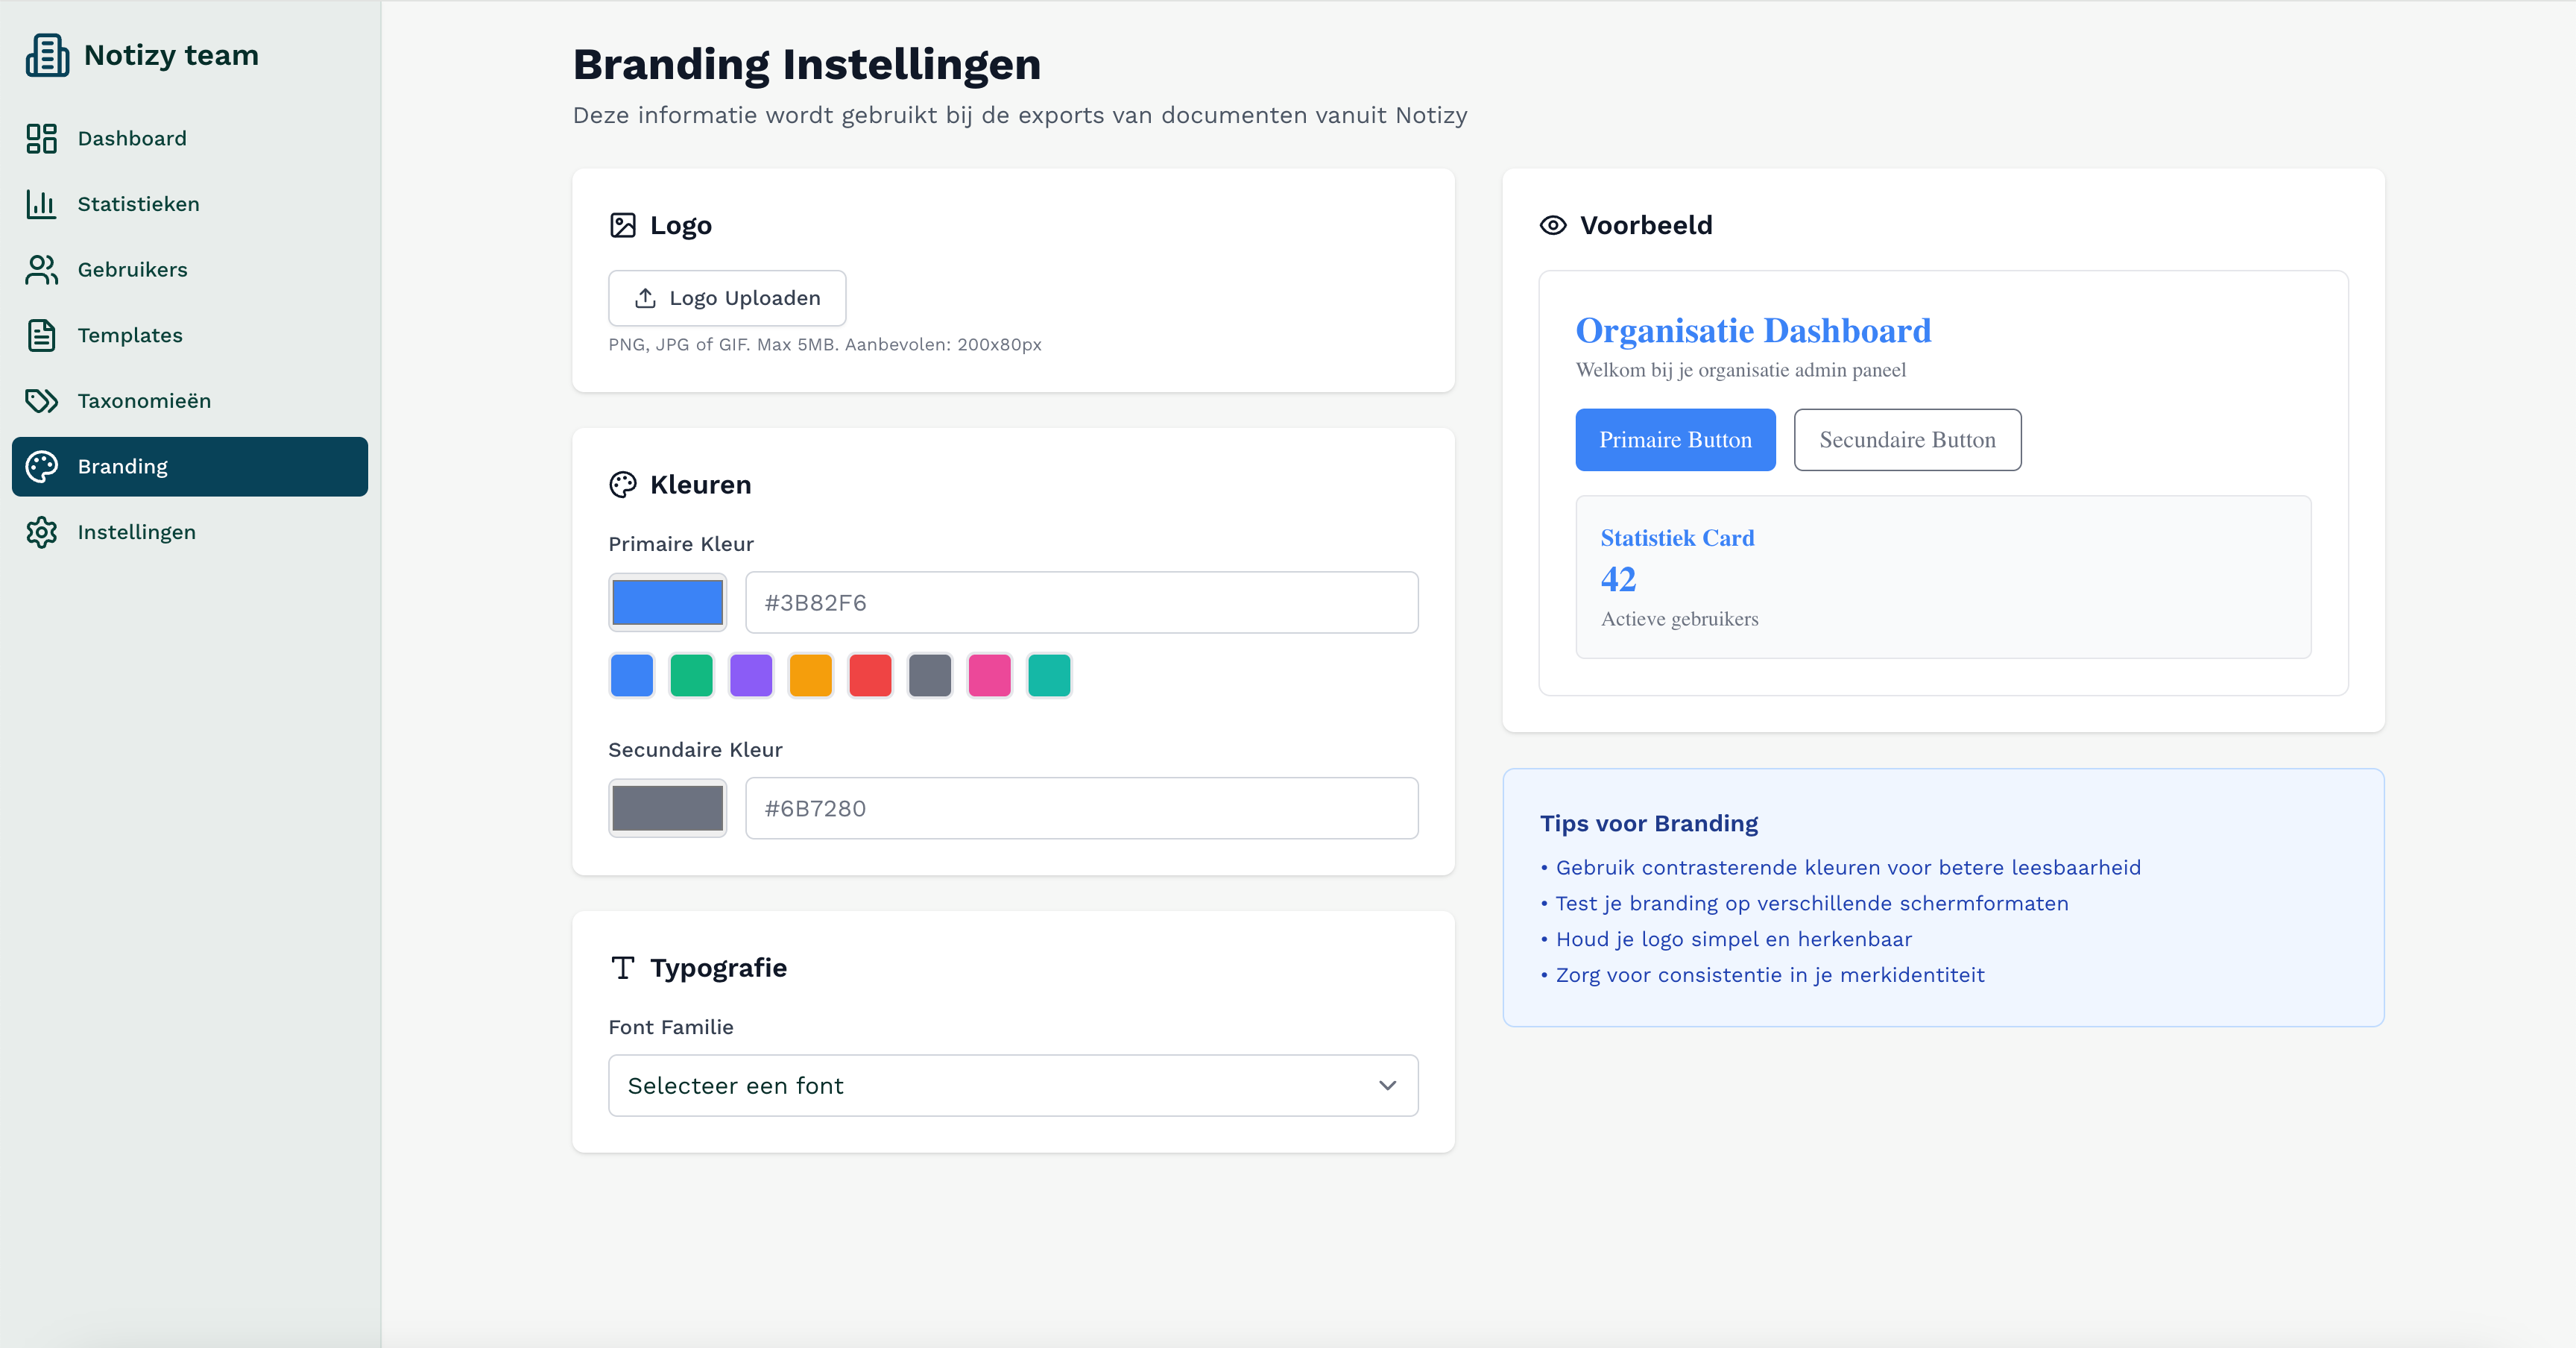Screen dimensions: 2576x1348
Task: Click the primary color hex input field
Action: click(1081, 602)
